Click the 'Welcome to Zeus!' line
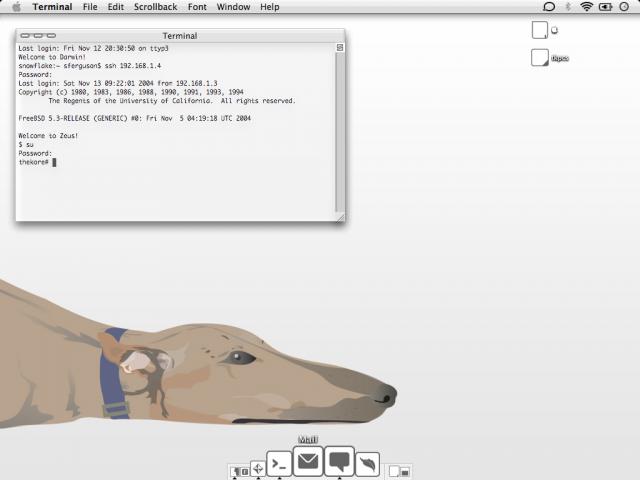The image size is (640, 480). point(48,136)
